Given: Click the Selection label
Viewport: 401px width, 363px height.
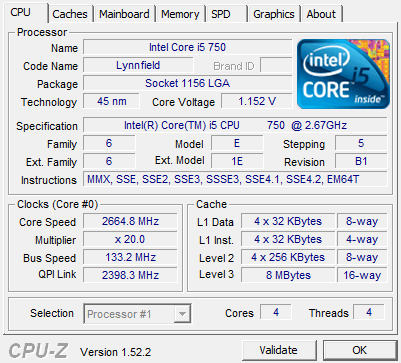Looking at the screenshot, I should tap(52, 313).
